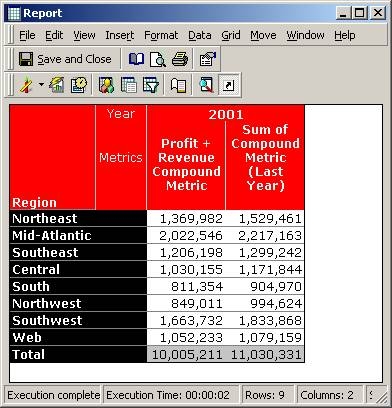Click the 2001 column header

click(226, 114)
